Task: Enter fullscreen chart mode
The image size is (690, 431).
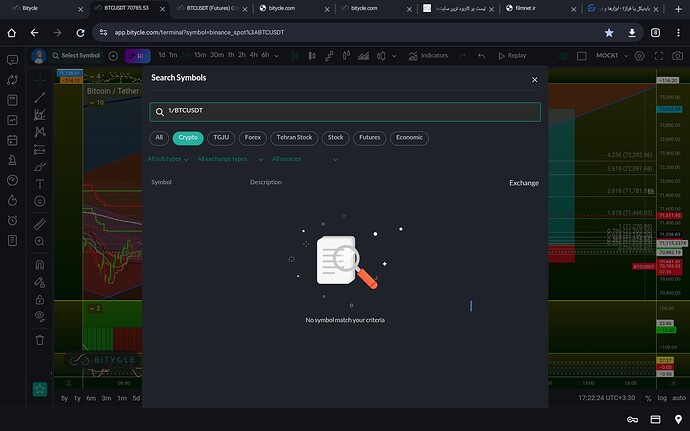Action: (x=659, y=56)
